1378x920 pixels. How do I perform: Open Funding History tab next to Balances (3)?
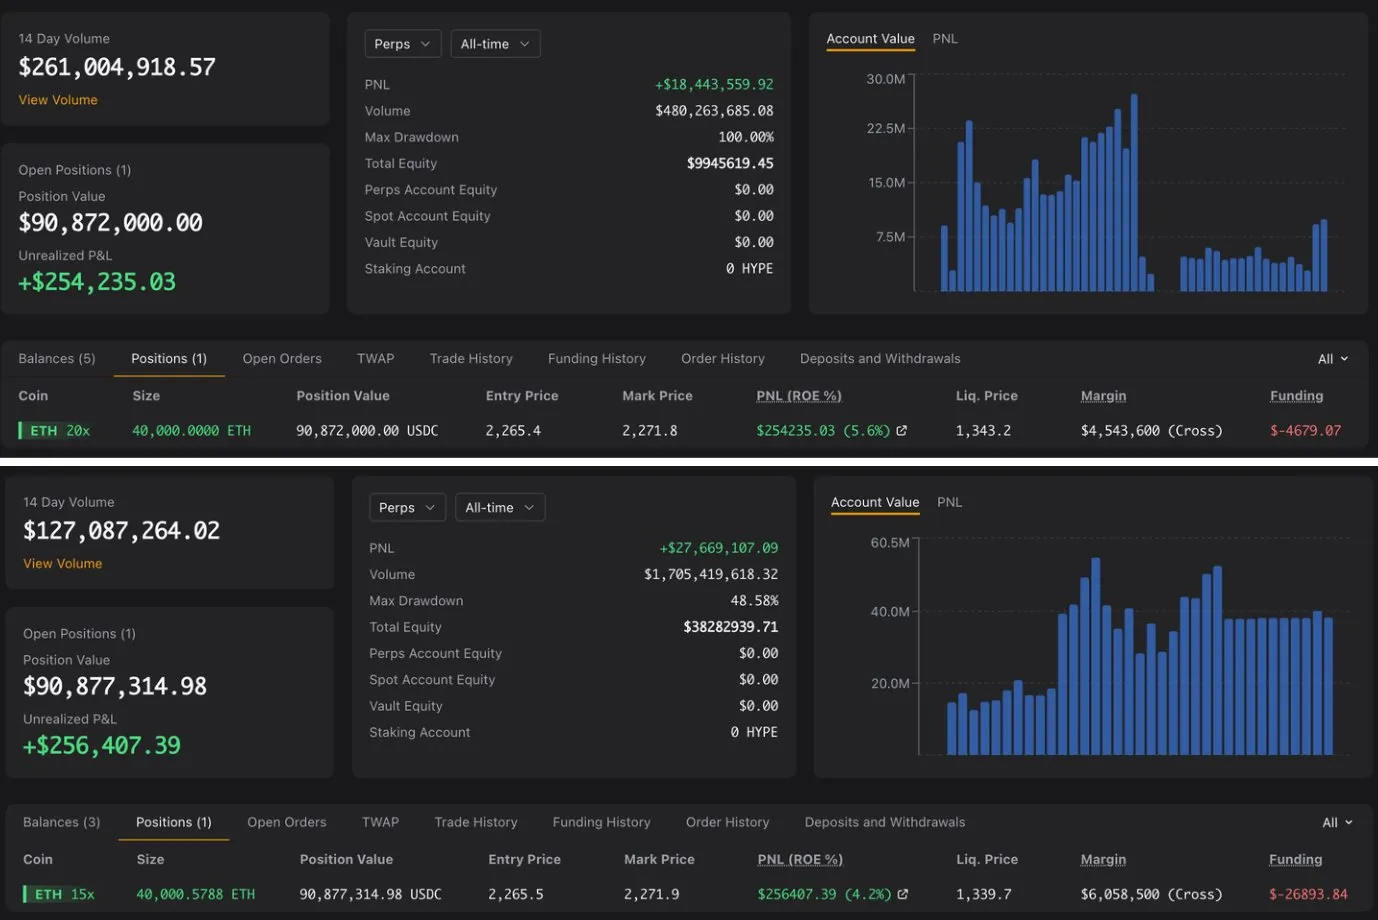coord(601,823)
